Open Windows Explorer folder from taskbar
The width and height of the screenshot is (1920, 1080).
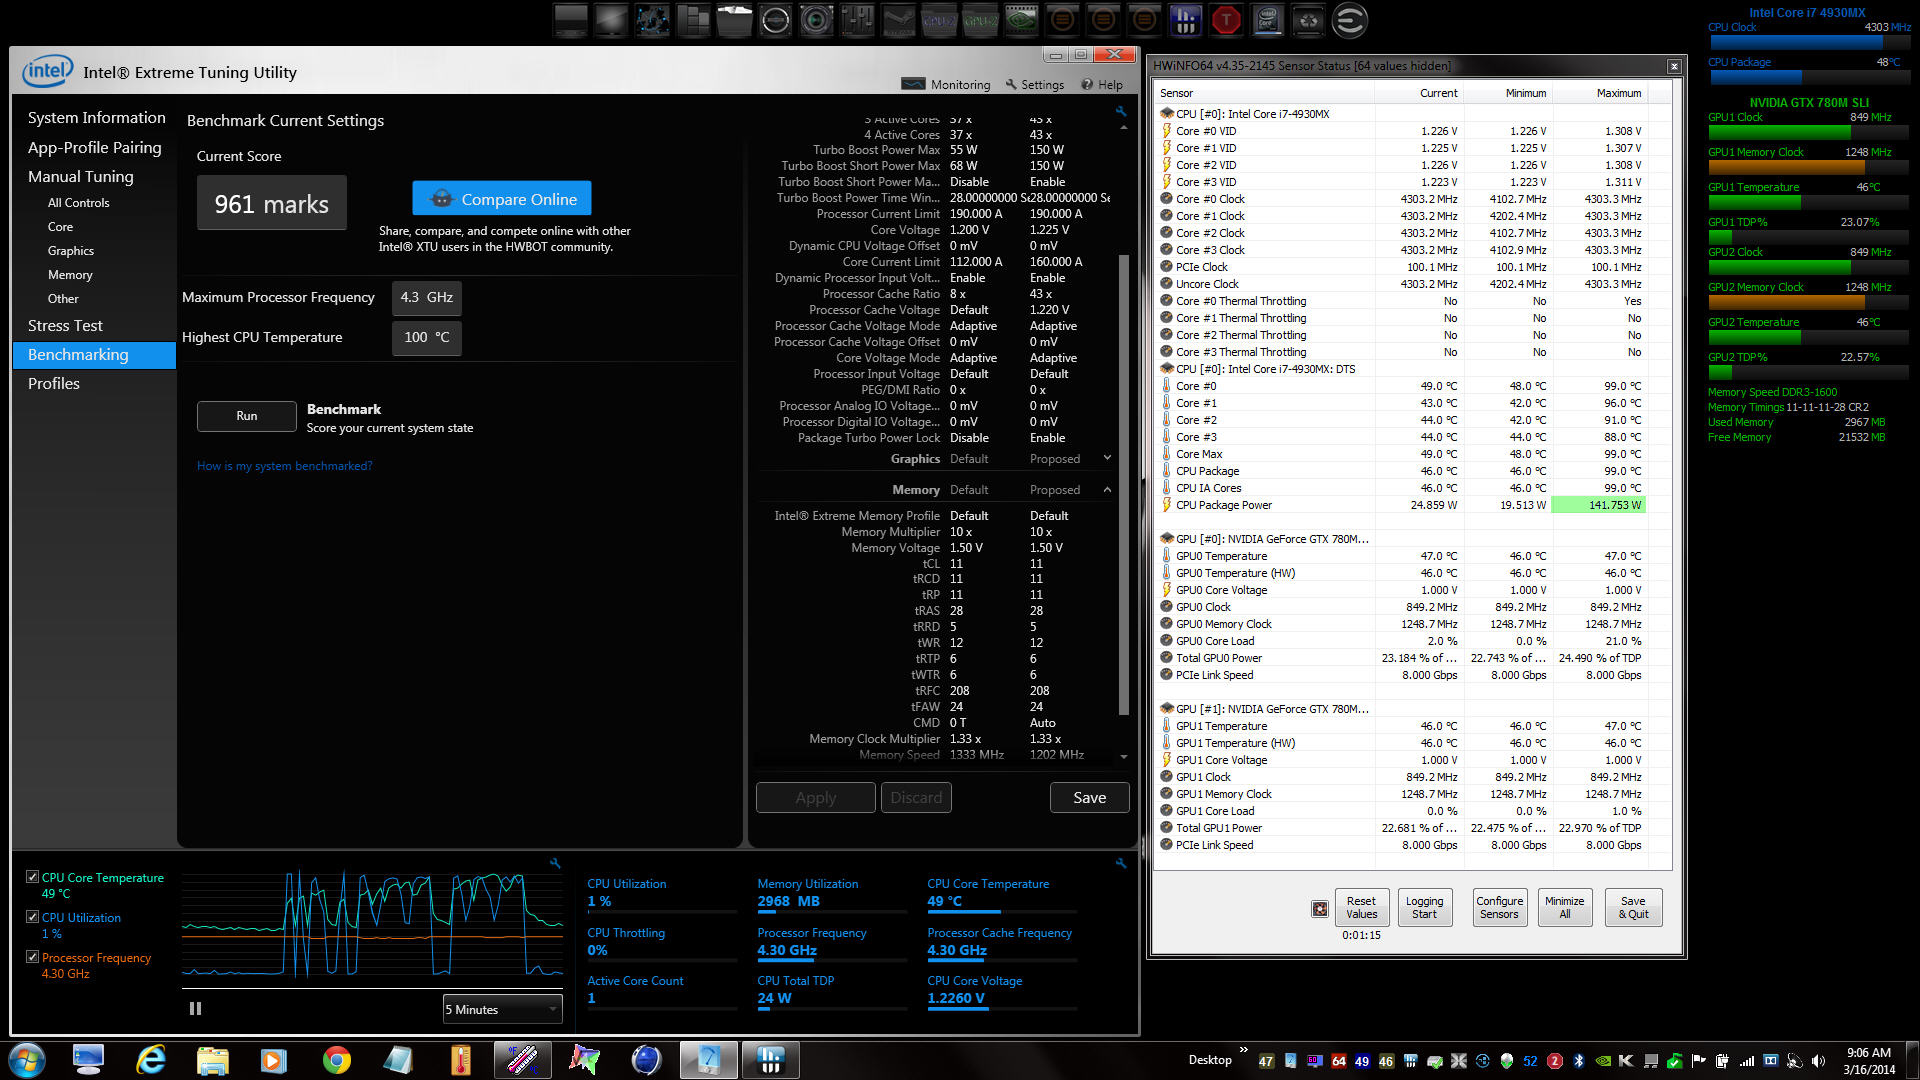point(212,1060)
